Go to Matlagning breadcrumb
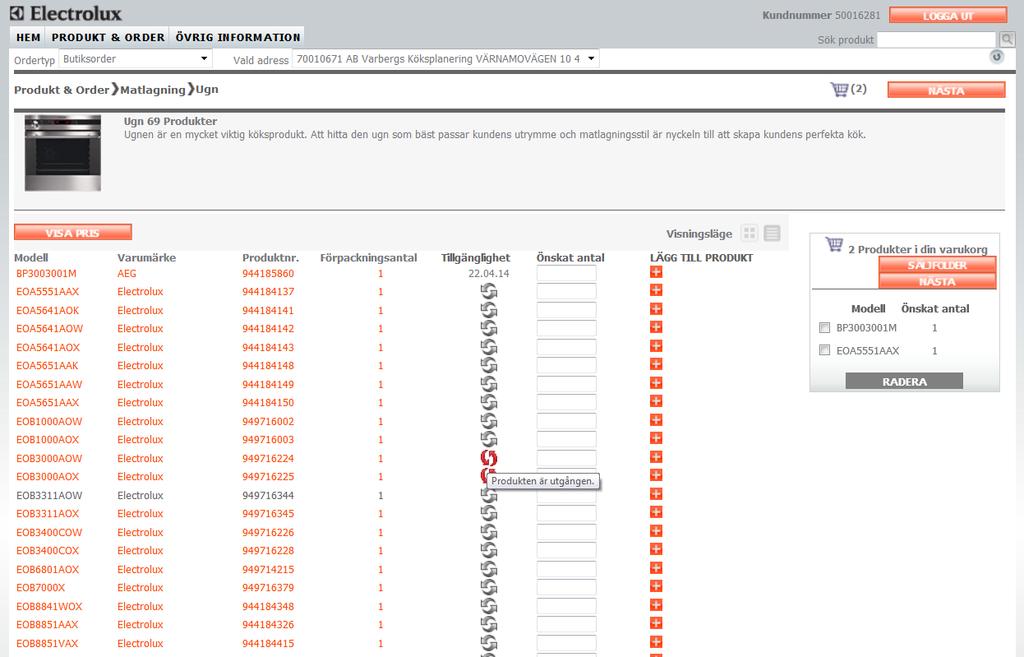1024x657 pixels. (x=153, y=89)
